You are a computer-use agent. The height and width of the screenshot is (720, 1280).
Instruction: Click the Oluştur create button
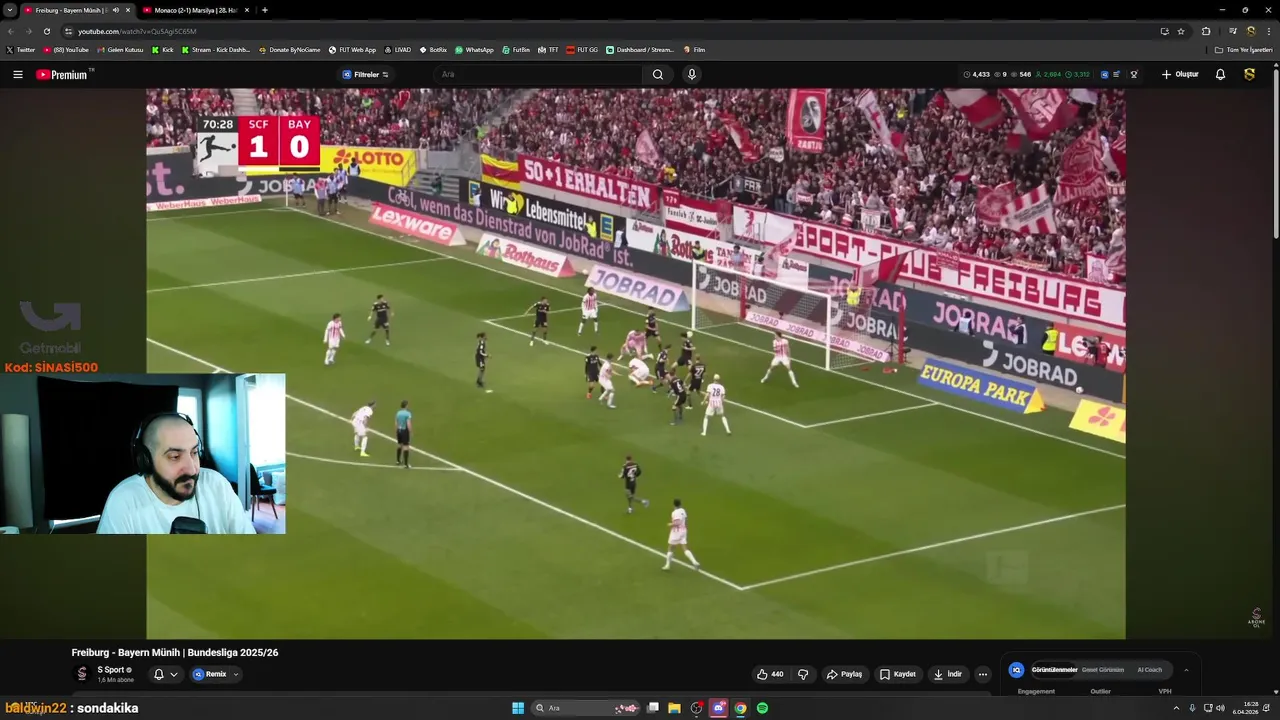click(1180, 74)
